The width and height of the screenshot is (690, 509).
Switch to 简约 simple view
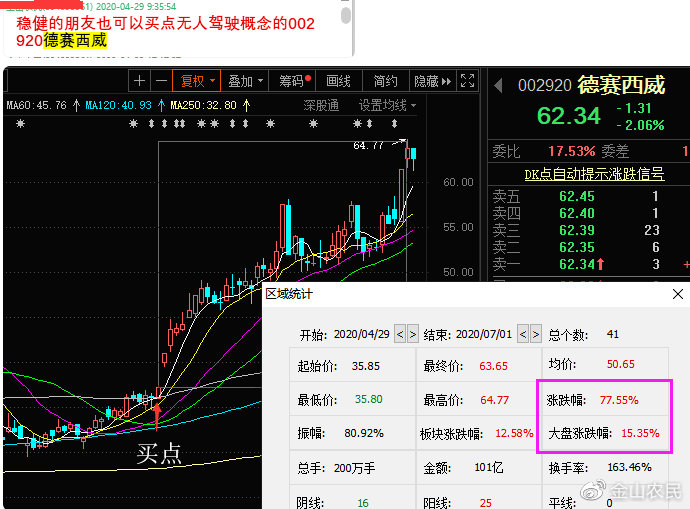[385, 81]
